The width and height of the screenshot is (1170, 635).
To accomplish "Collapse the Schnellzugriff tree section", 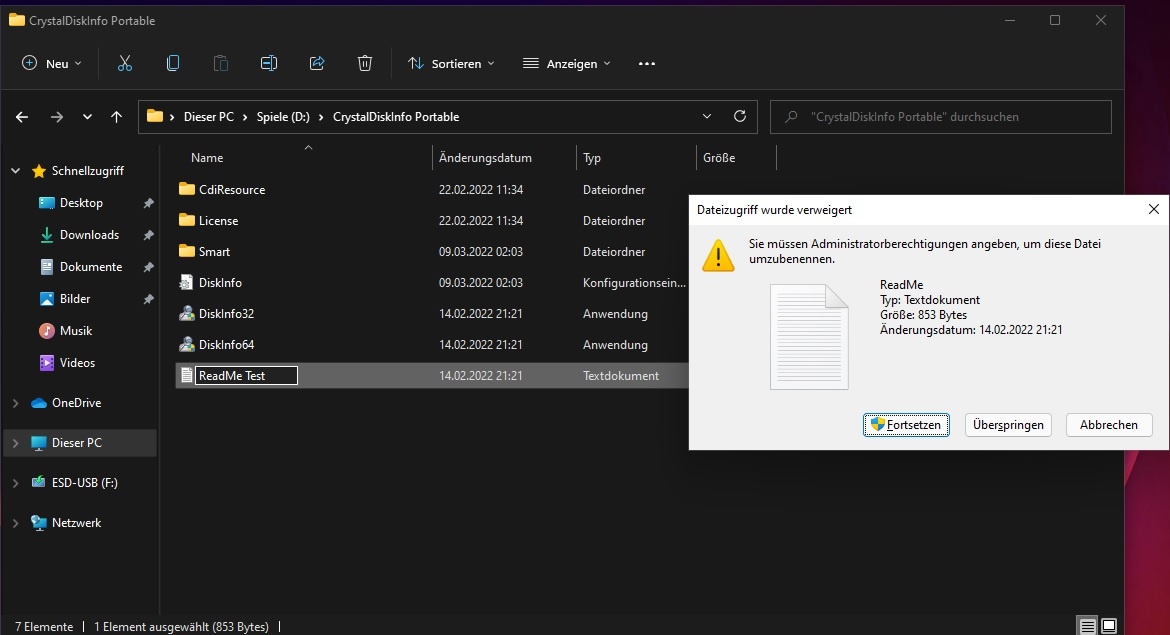I will (x=16, y=171).
